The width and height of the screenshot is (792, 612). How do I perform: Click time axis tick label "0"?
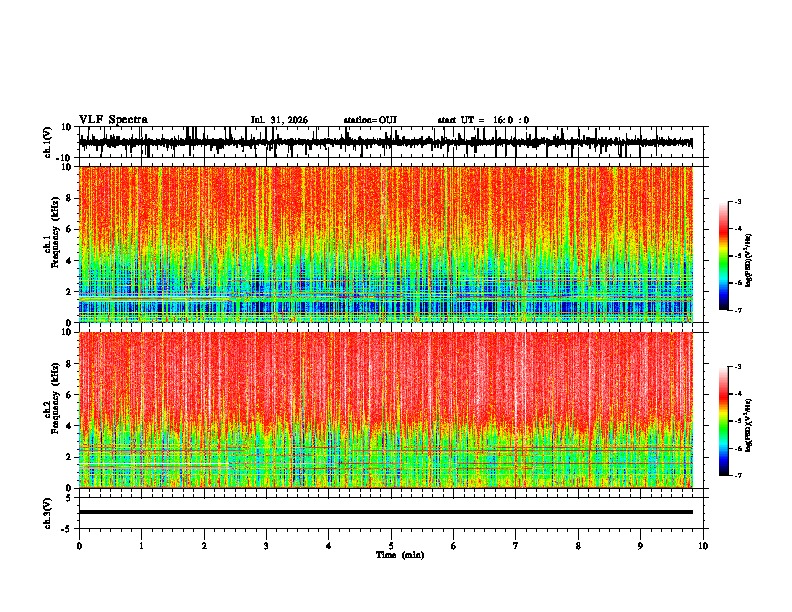coord(79,546)
